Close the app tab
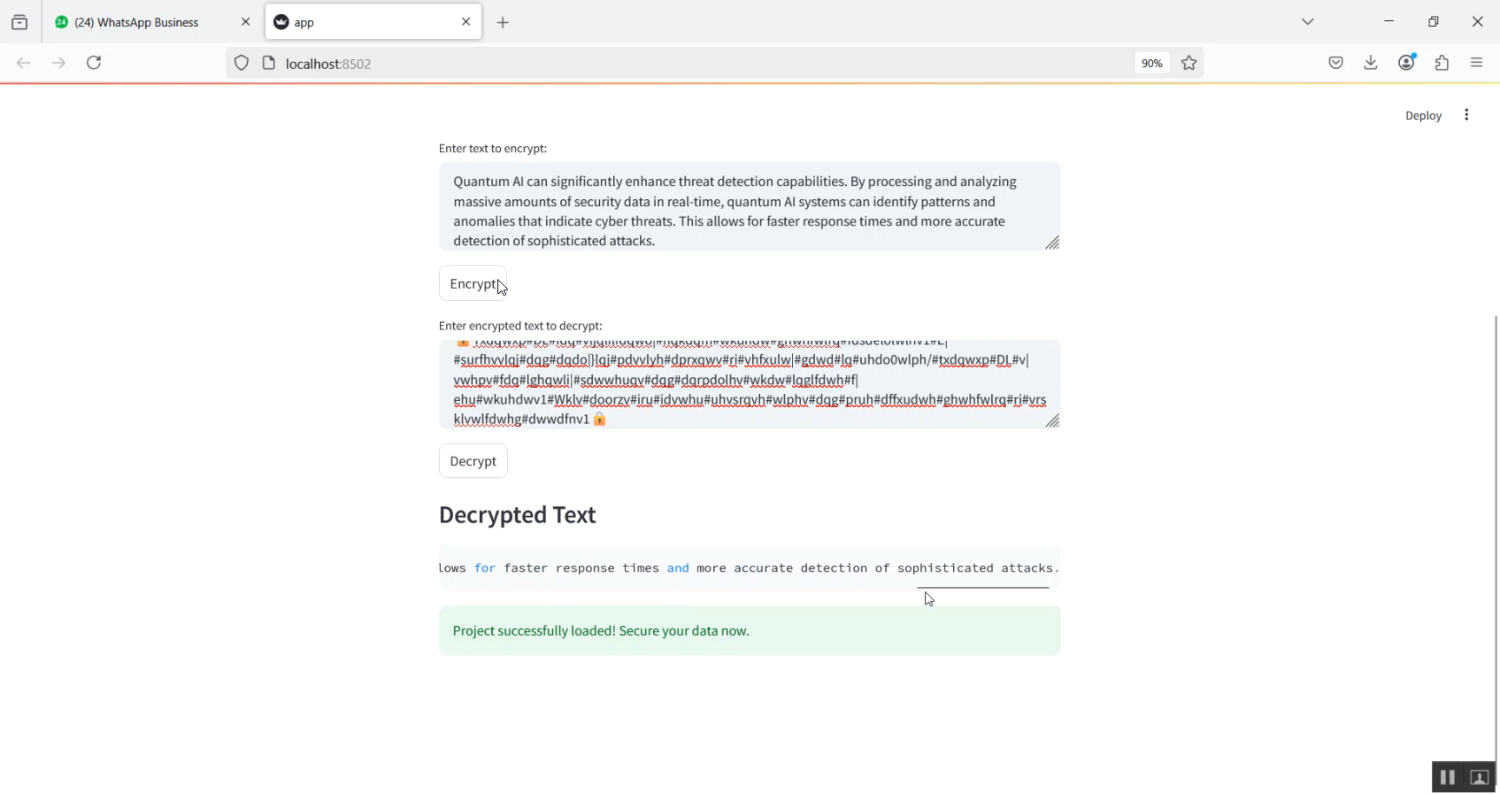The height and width of the screenshot is (794, 1500). point(466,22)
